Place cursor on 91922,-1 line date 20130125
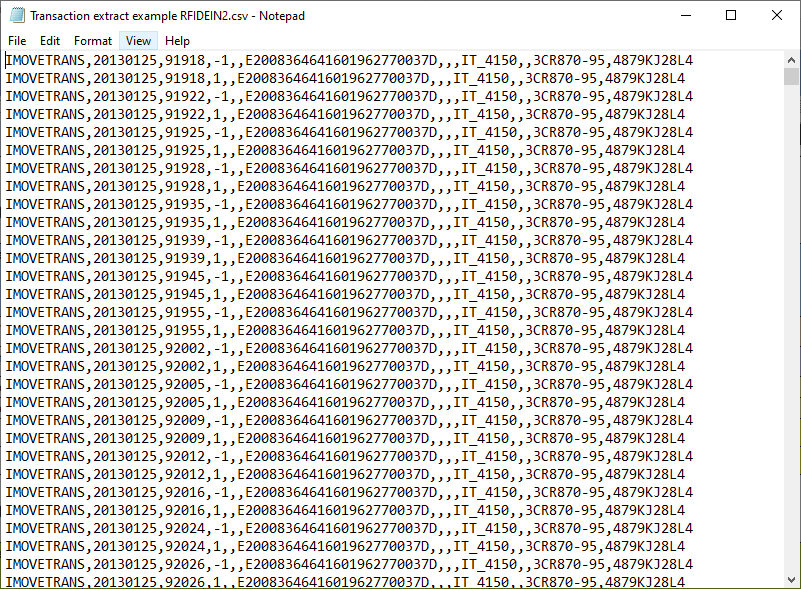 click(x=125, y=97)
